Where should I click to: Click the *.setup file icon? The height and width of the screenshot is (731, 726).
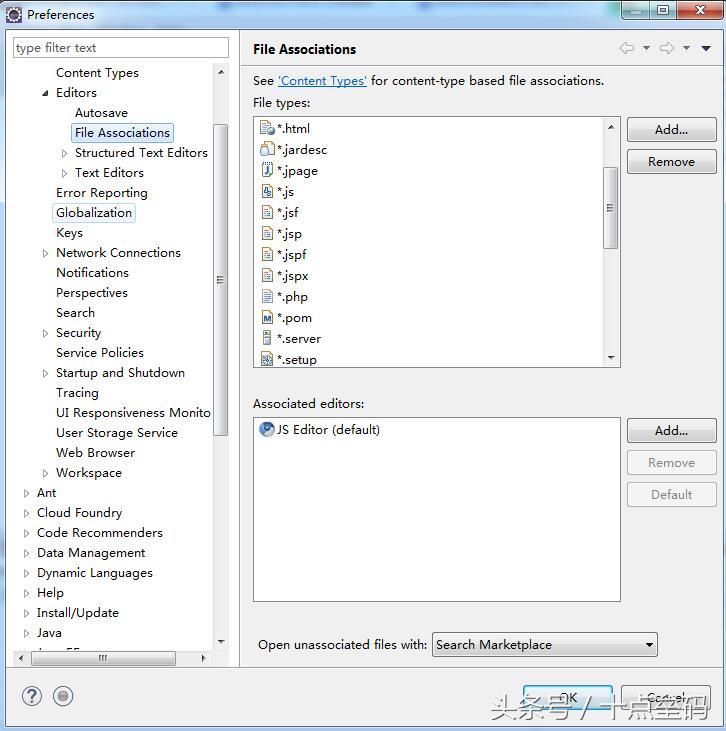click(267, 359)
